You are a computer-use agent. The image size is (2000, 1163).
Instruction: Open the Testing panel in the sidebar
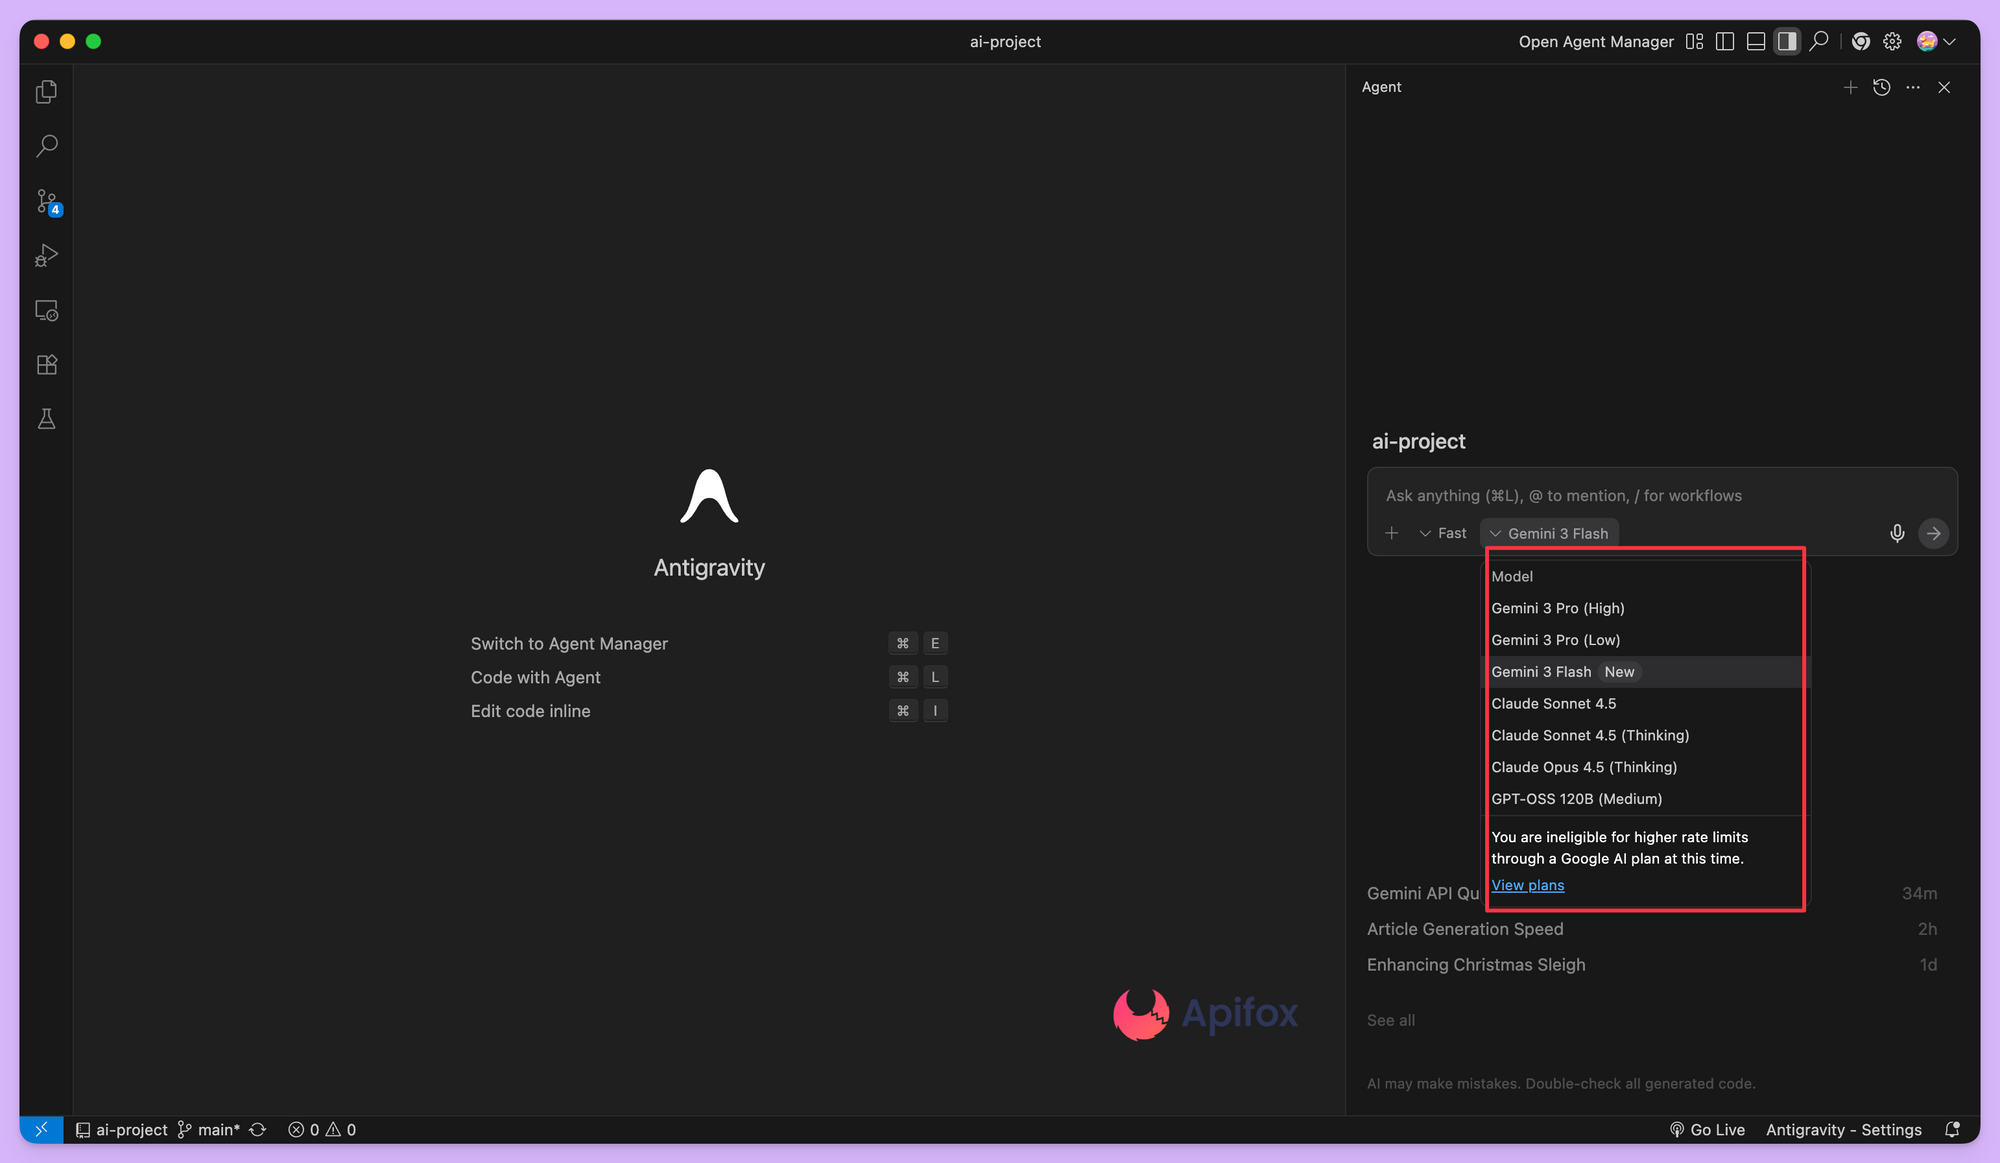(46, 418)
